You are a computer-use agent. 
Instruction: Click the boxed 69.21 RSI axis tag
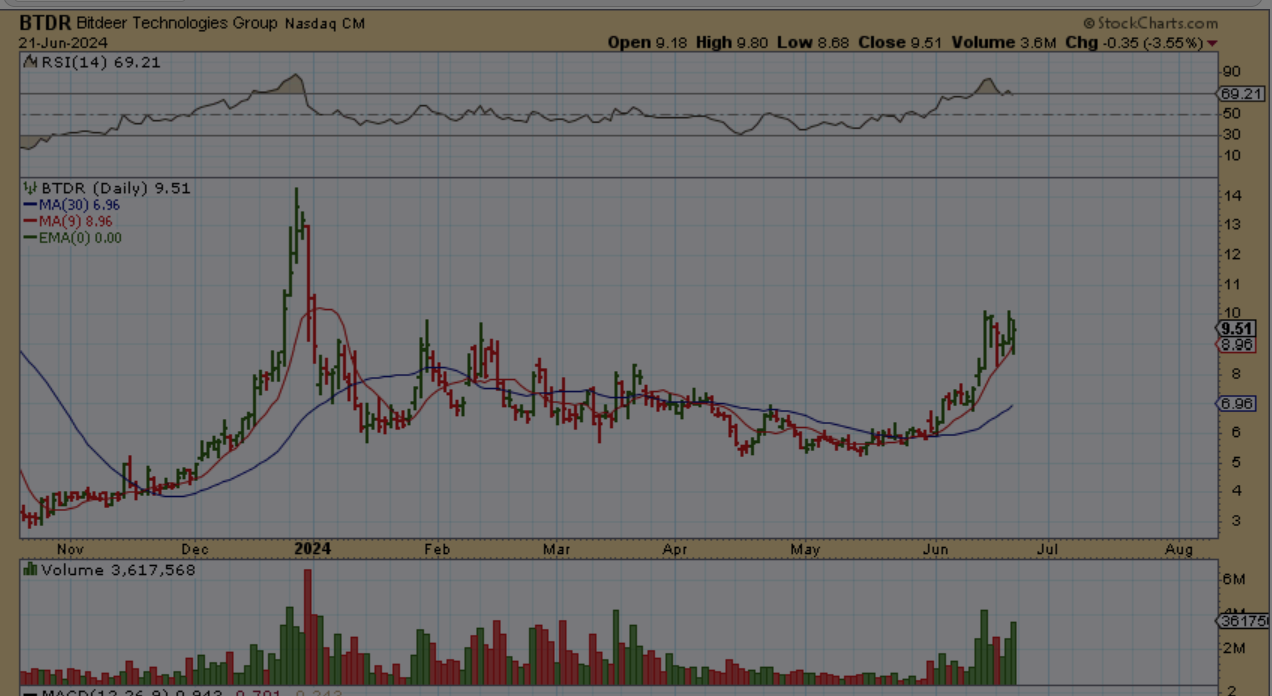point(1238,93)
